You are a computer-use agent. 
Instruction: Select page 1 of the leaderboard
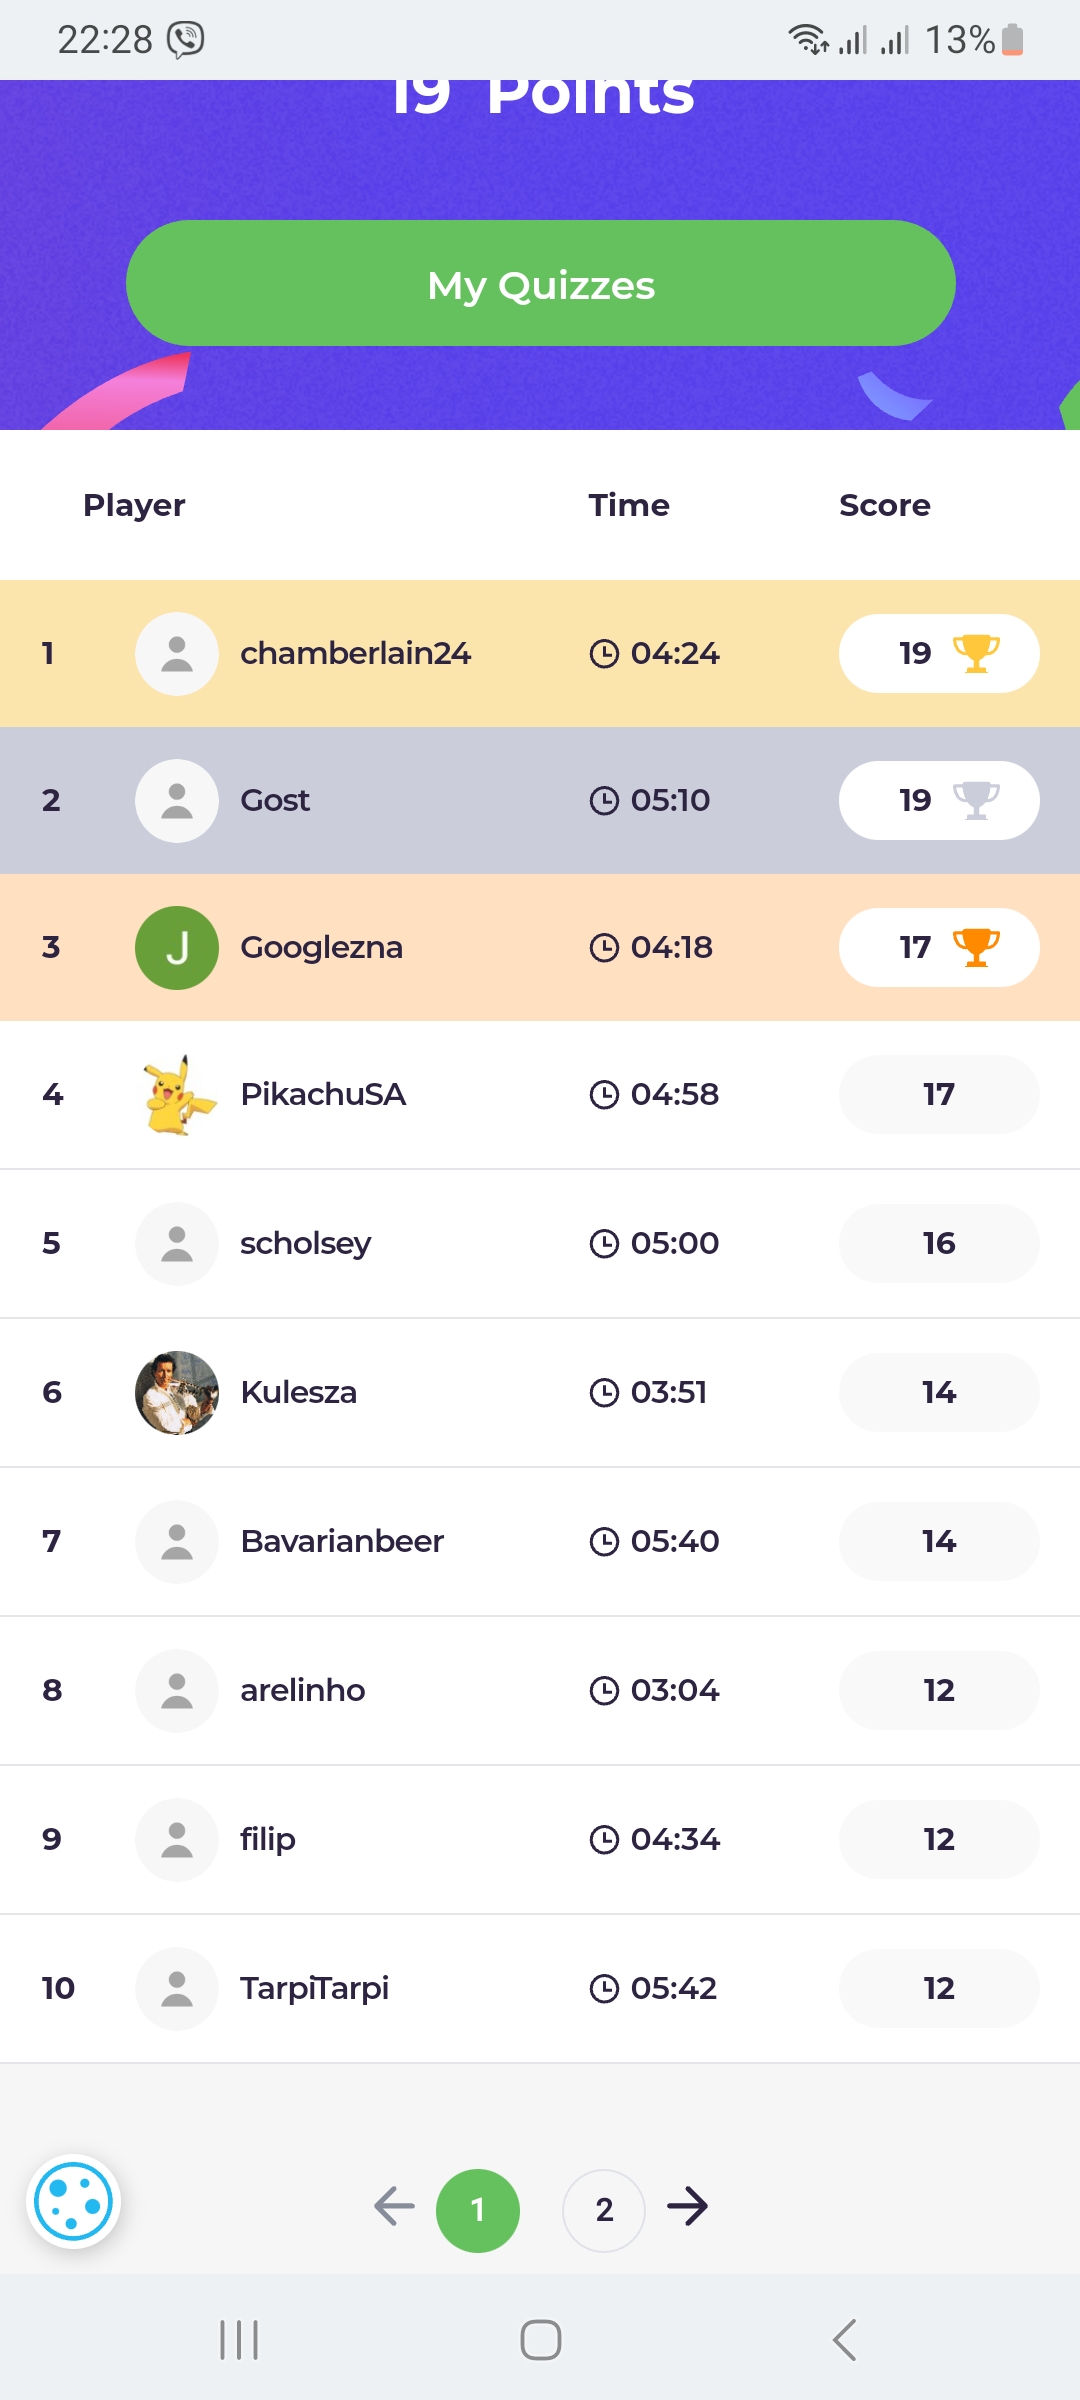(x=478, y=2209)
